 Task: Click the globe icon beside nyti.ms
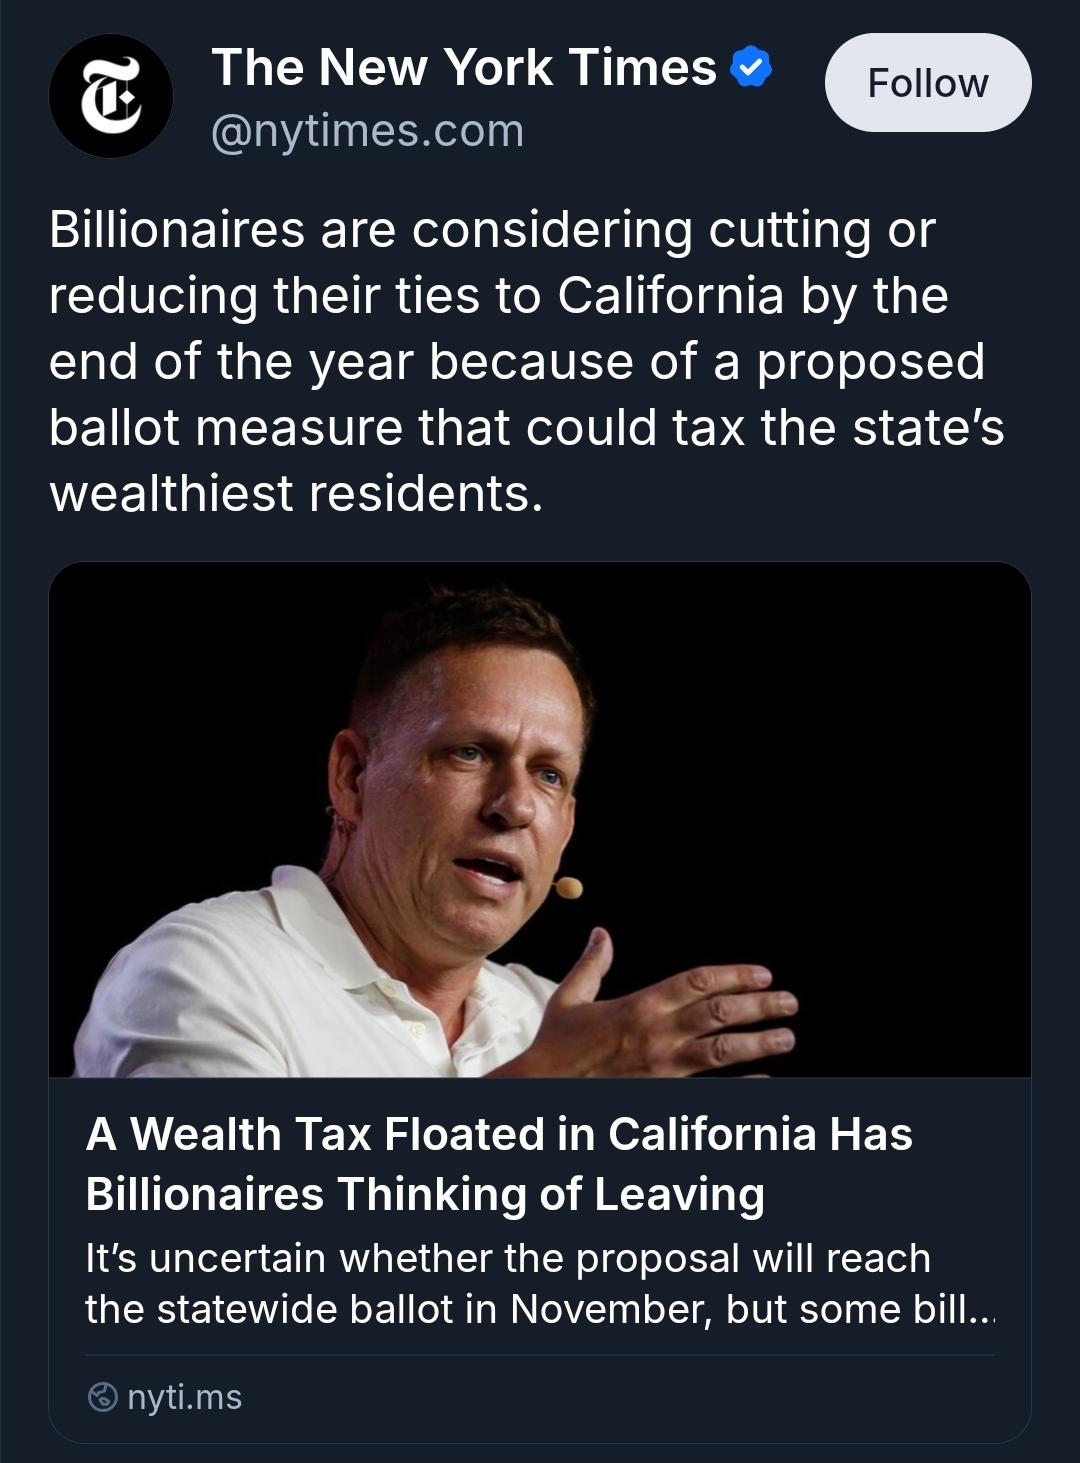click(103, 1397)
